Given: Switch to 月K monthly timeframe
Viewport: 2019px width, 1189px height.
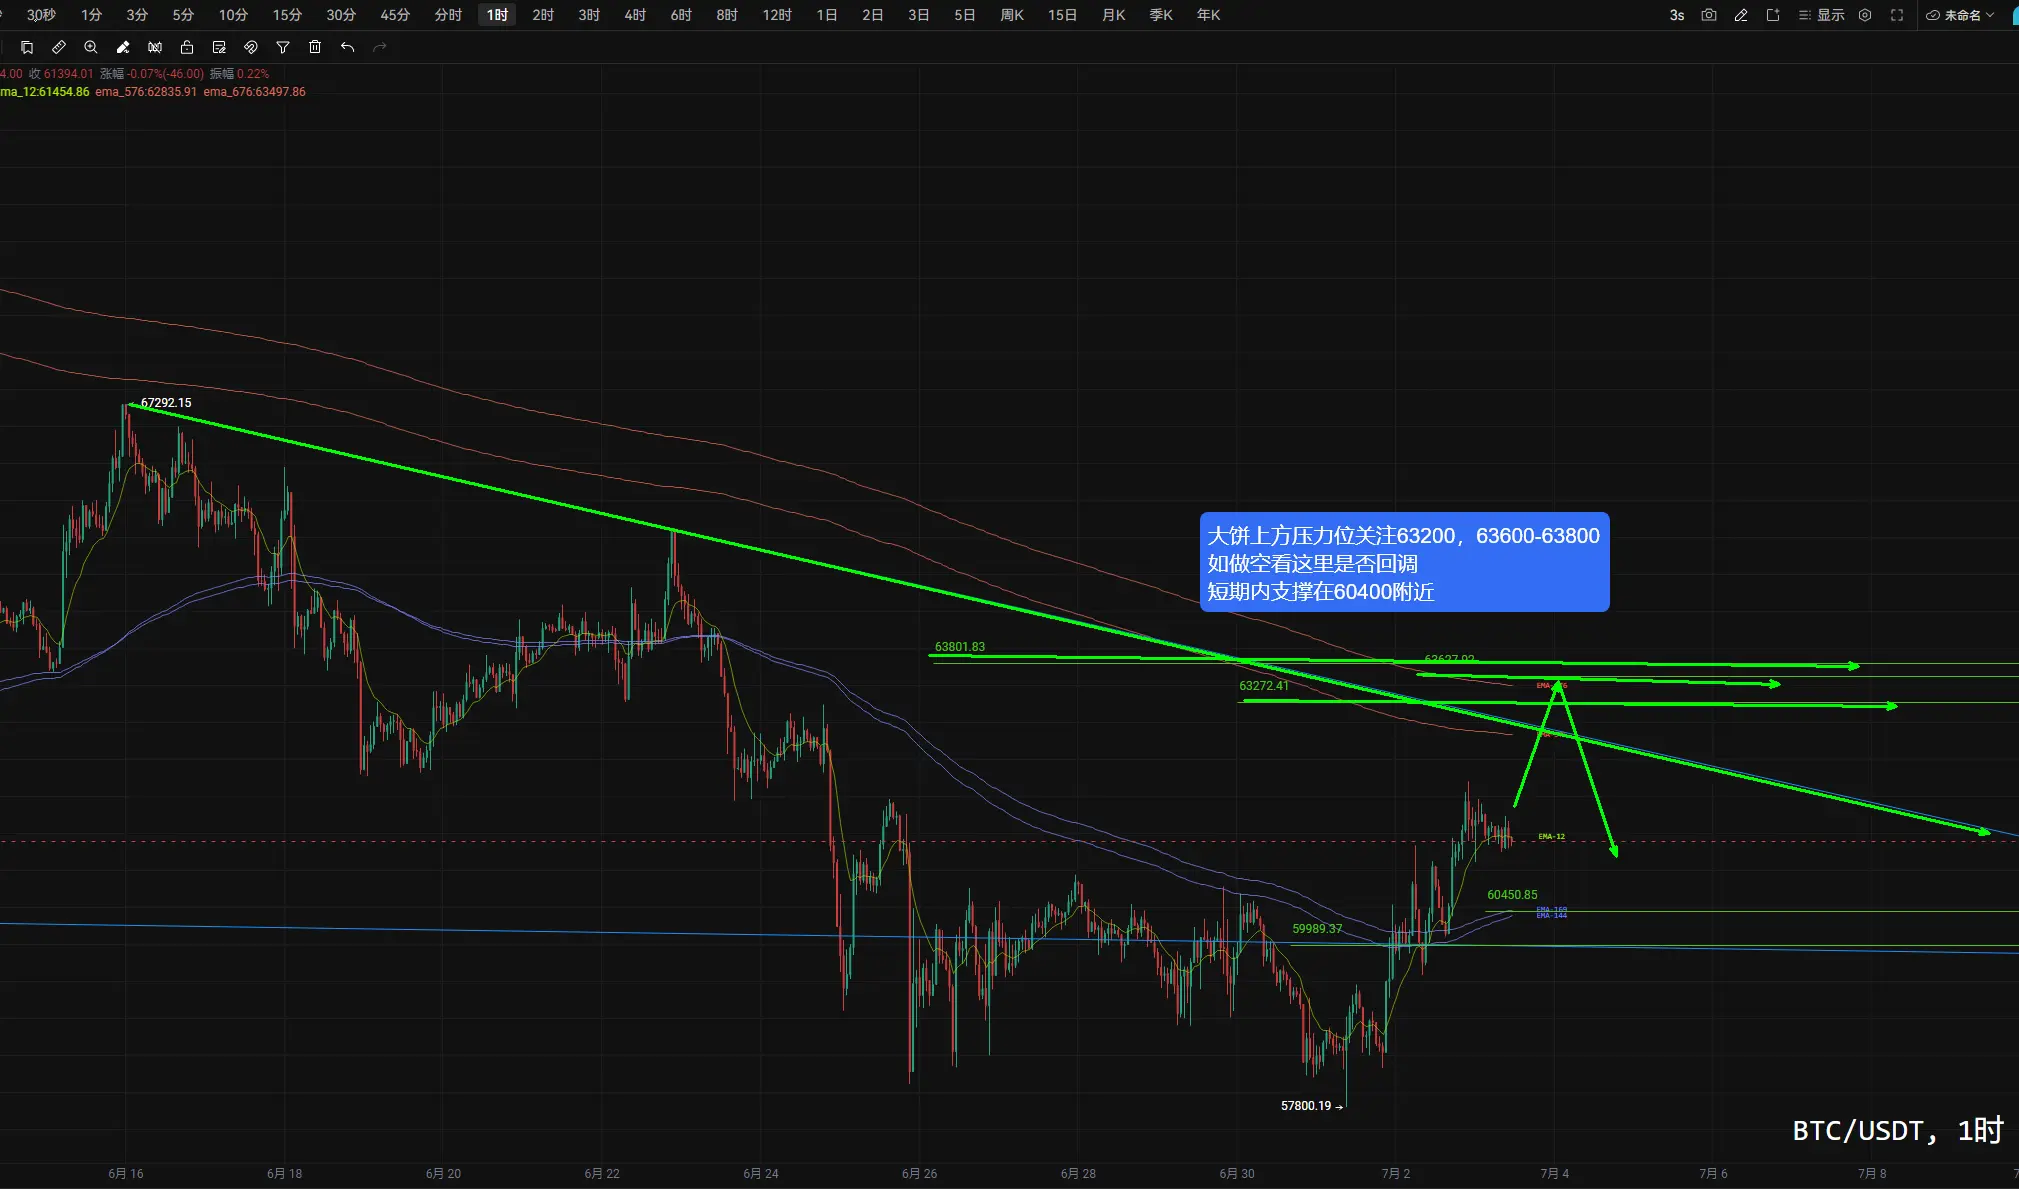Looking at the screenshot, I should point(1114,15).
